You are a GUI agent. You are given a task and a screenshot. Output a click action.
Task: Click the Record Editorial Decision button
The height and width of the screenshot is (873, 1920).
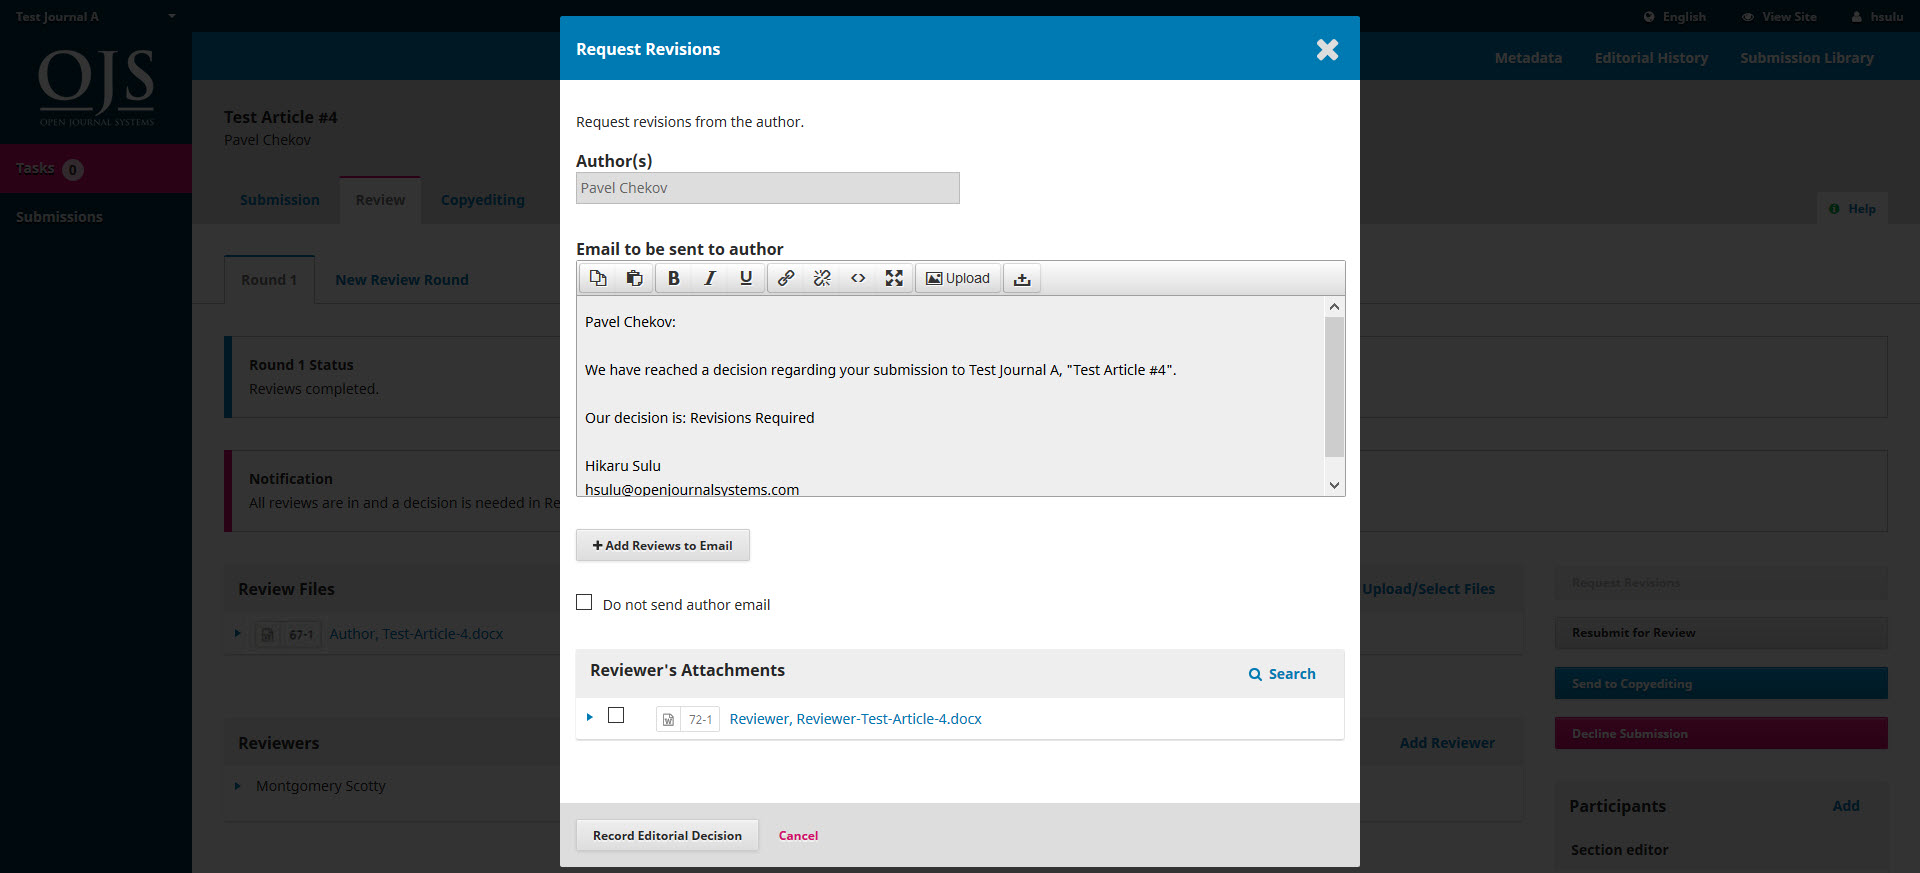pos(667,835)
